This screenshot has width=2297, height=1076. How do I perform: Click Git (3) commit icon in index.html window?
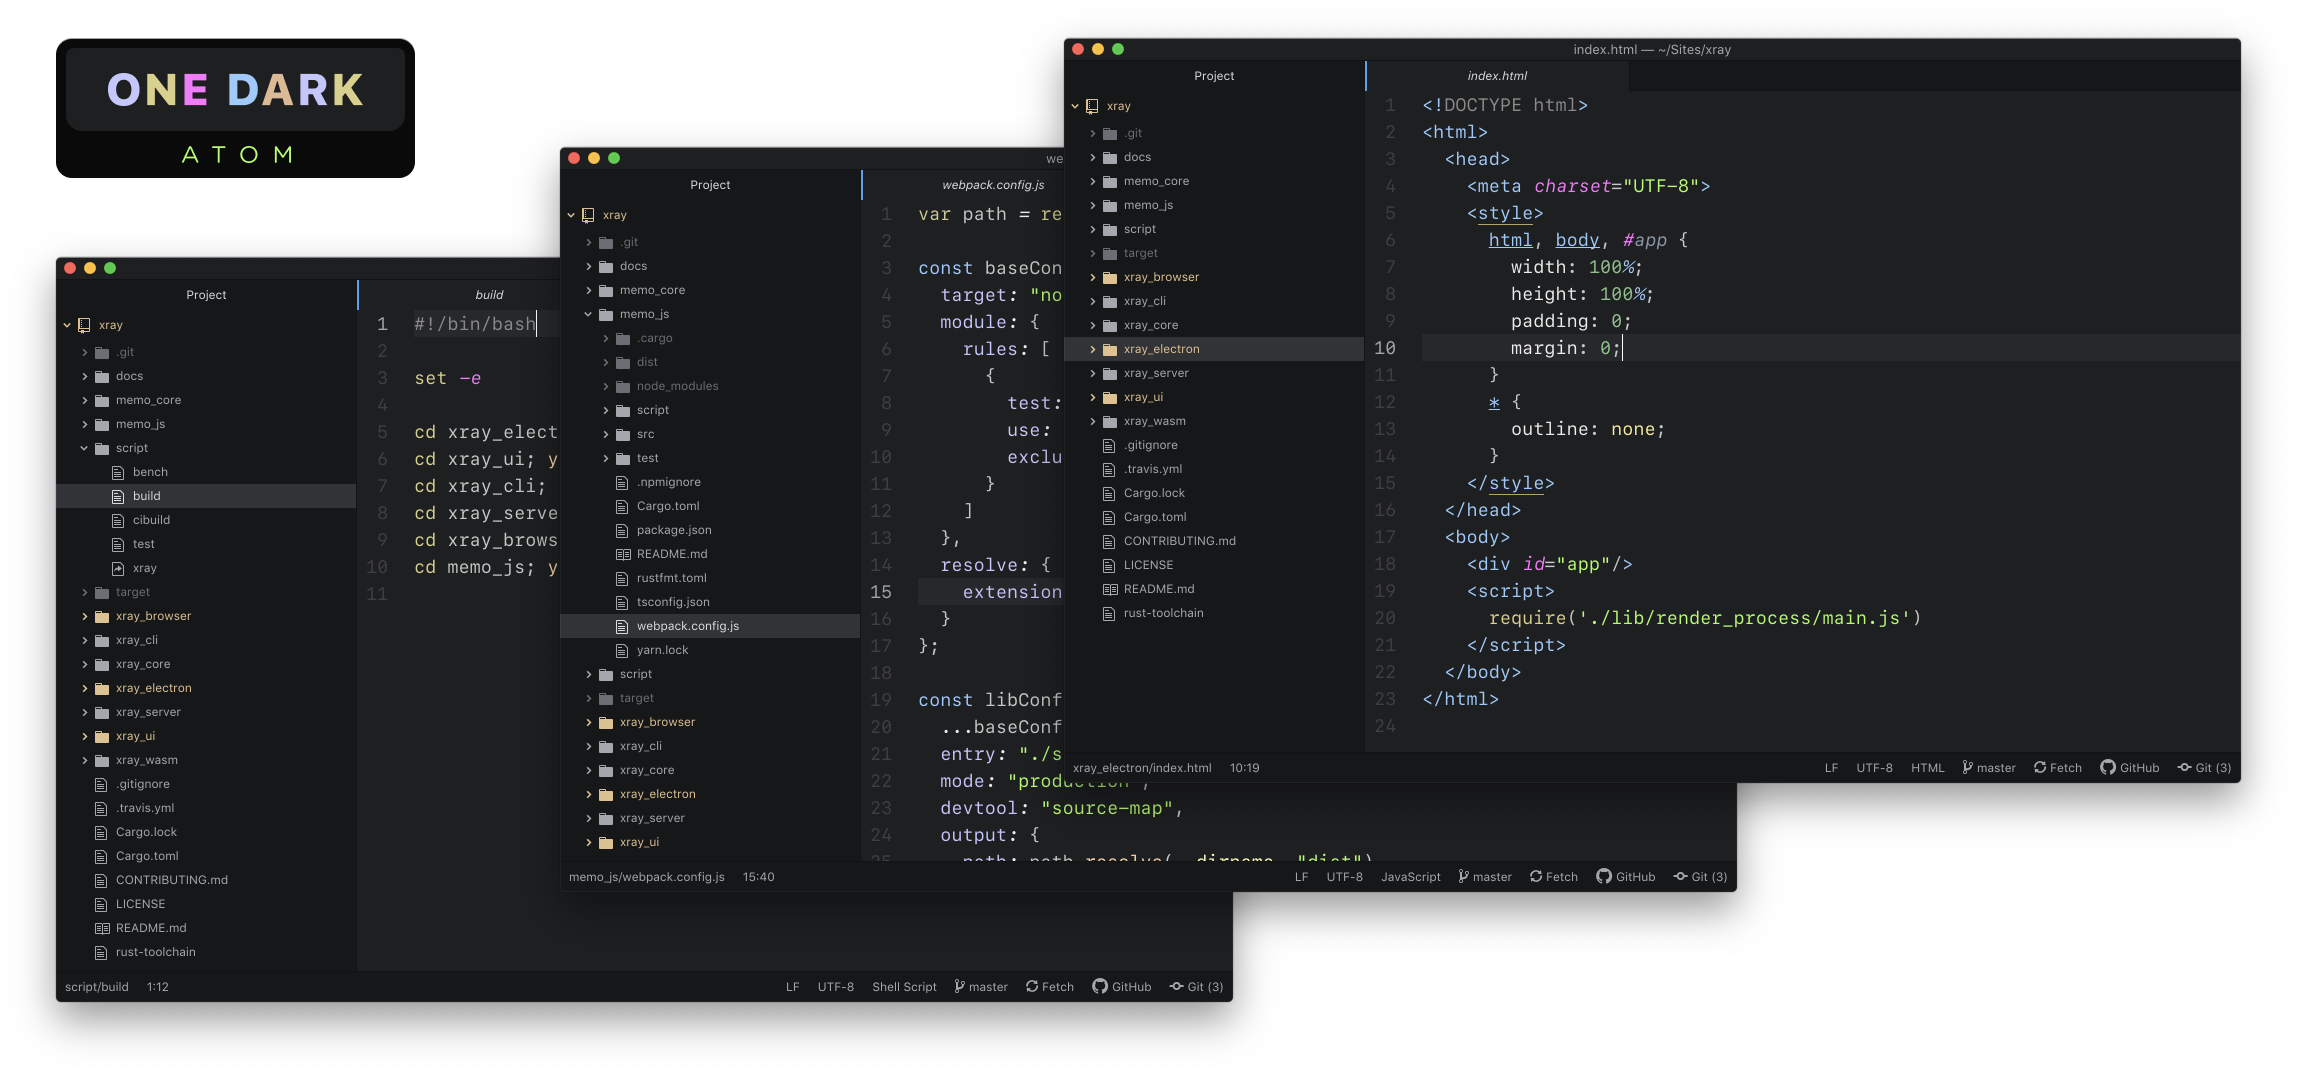point(2184,767)
